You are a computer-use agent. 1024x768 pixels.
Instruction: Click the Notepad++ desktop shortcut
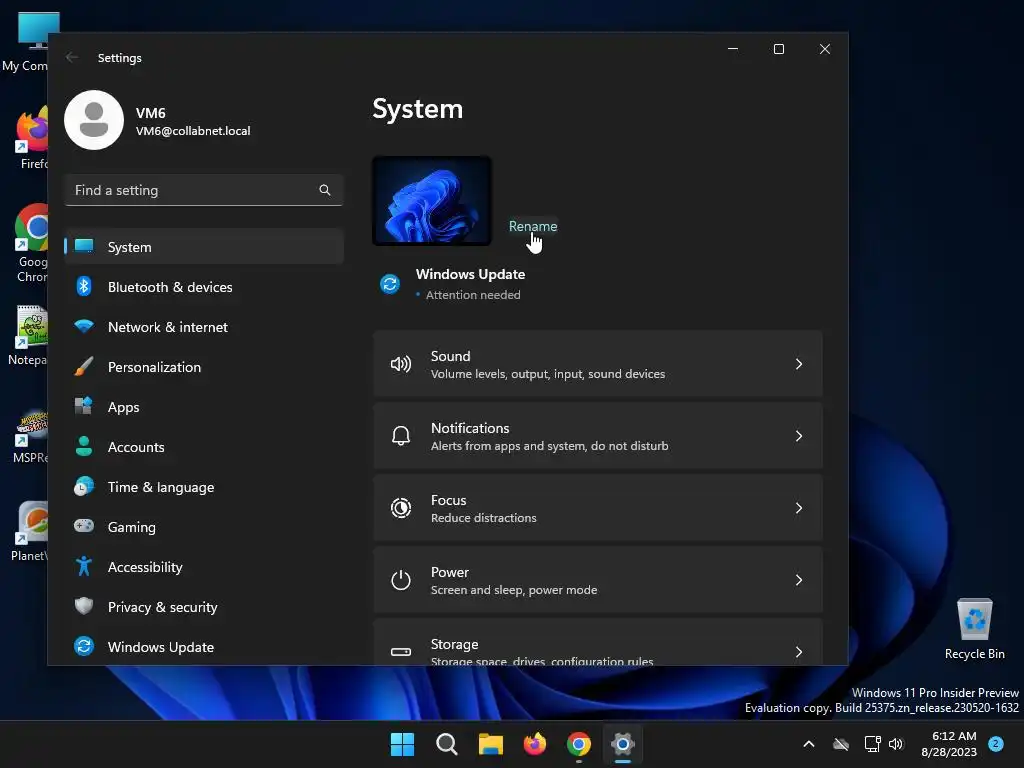coord(29,334)
